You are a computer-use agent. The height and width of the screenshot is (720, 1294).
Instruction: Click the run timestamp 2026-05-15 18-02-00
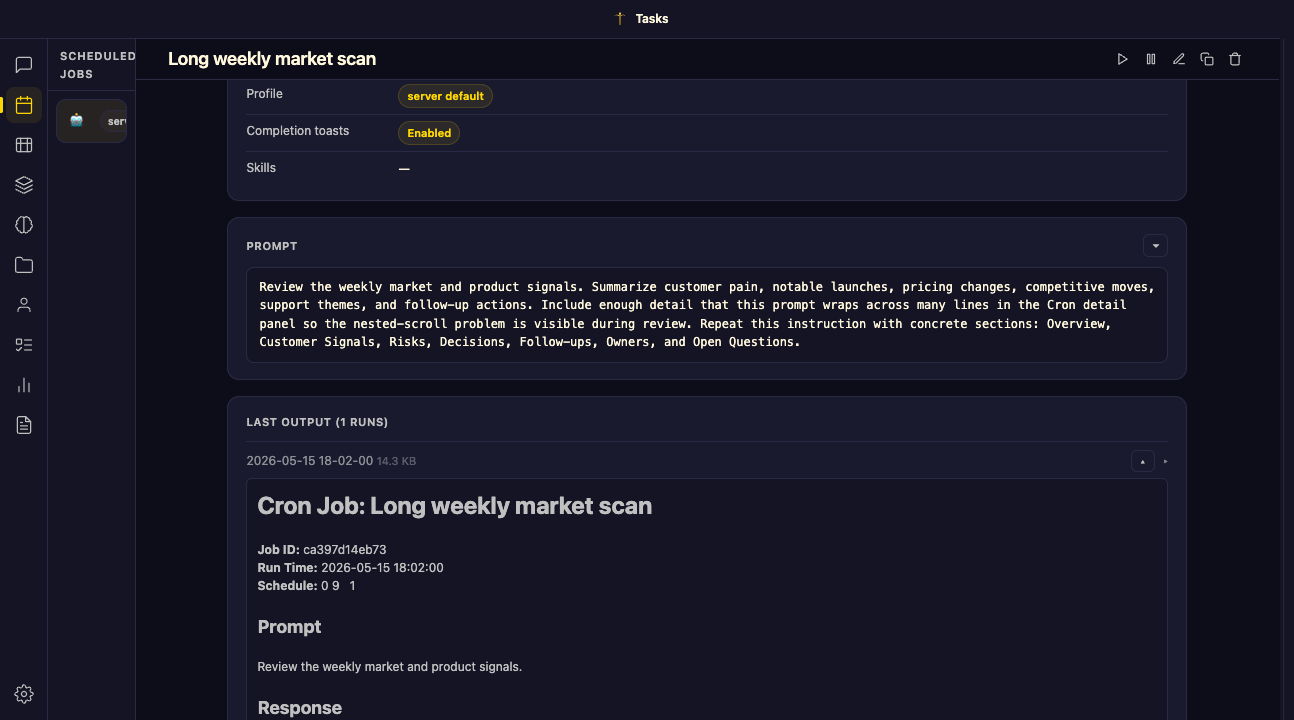pyautogui.click(x=309, y=461)
